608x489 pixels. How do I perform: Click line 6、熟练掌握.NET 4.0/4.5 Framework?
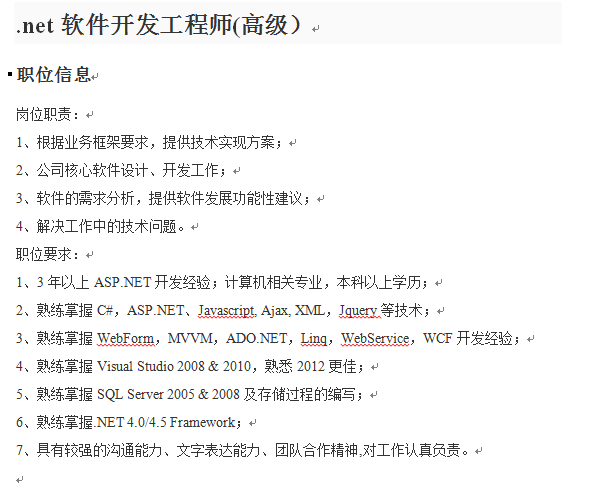(x=129, y=422)
